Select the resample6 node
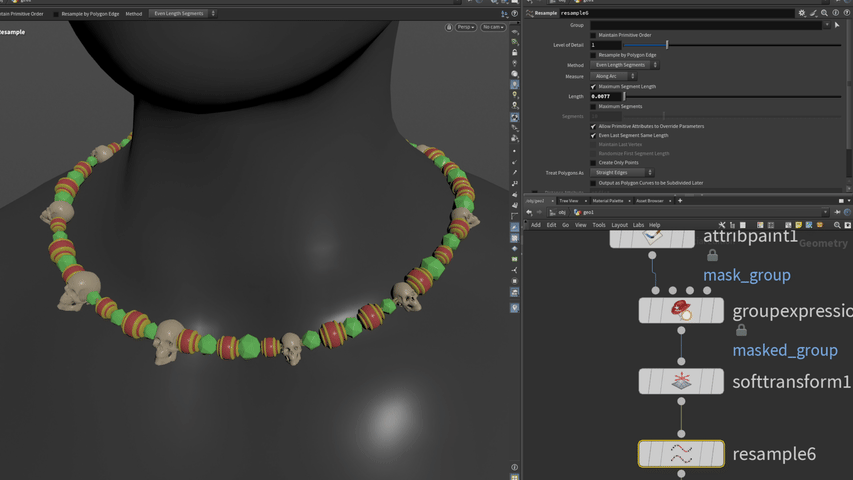Screen dimensions: 853x480 tap(681, 454)
